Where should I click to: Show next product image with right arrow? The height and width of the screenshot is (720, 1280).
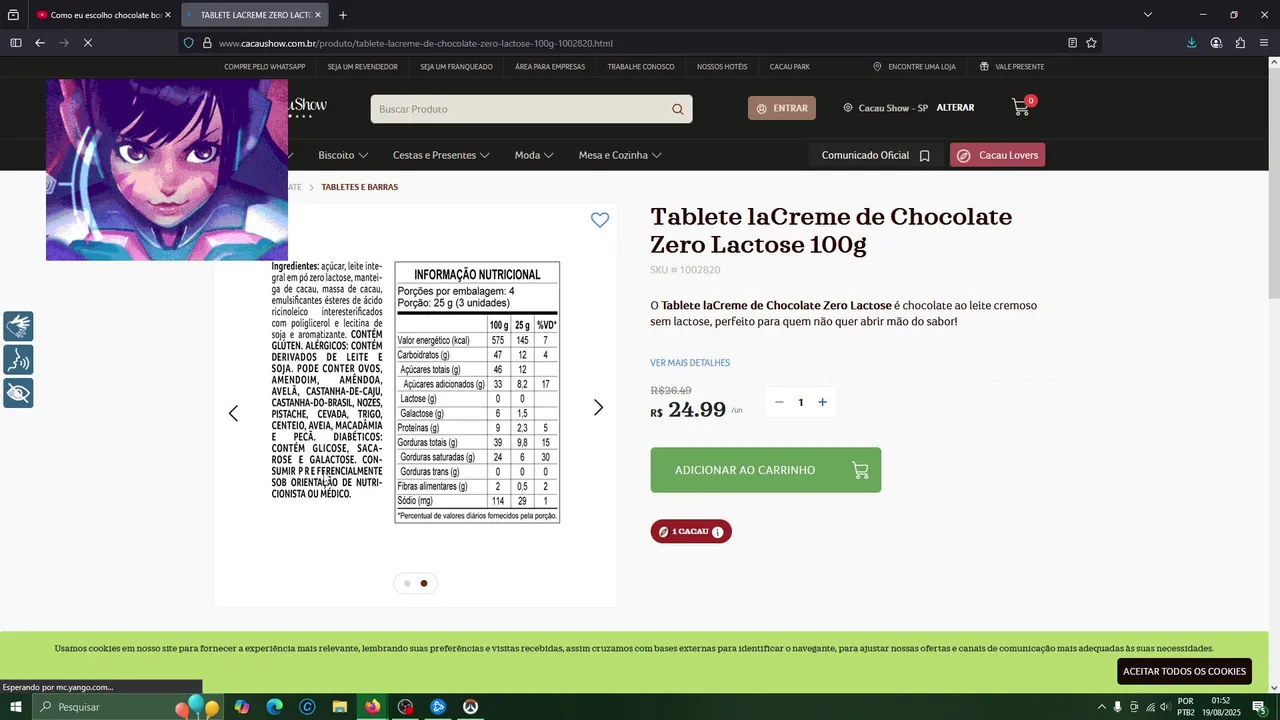(x=598, y=407)
